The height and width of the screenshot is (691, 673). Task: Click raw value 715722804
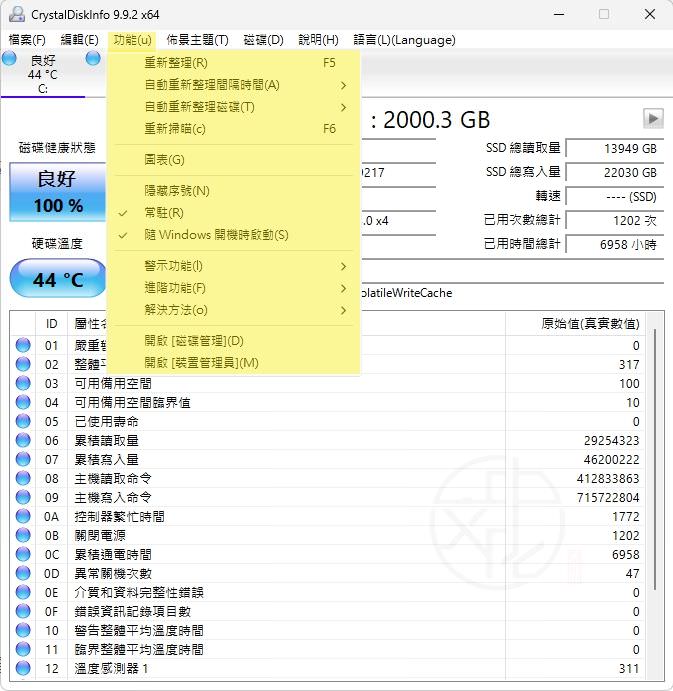click(608, 497)
